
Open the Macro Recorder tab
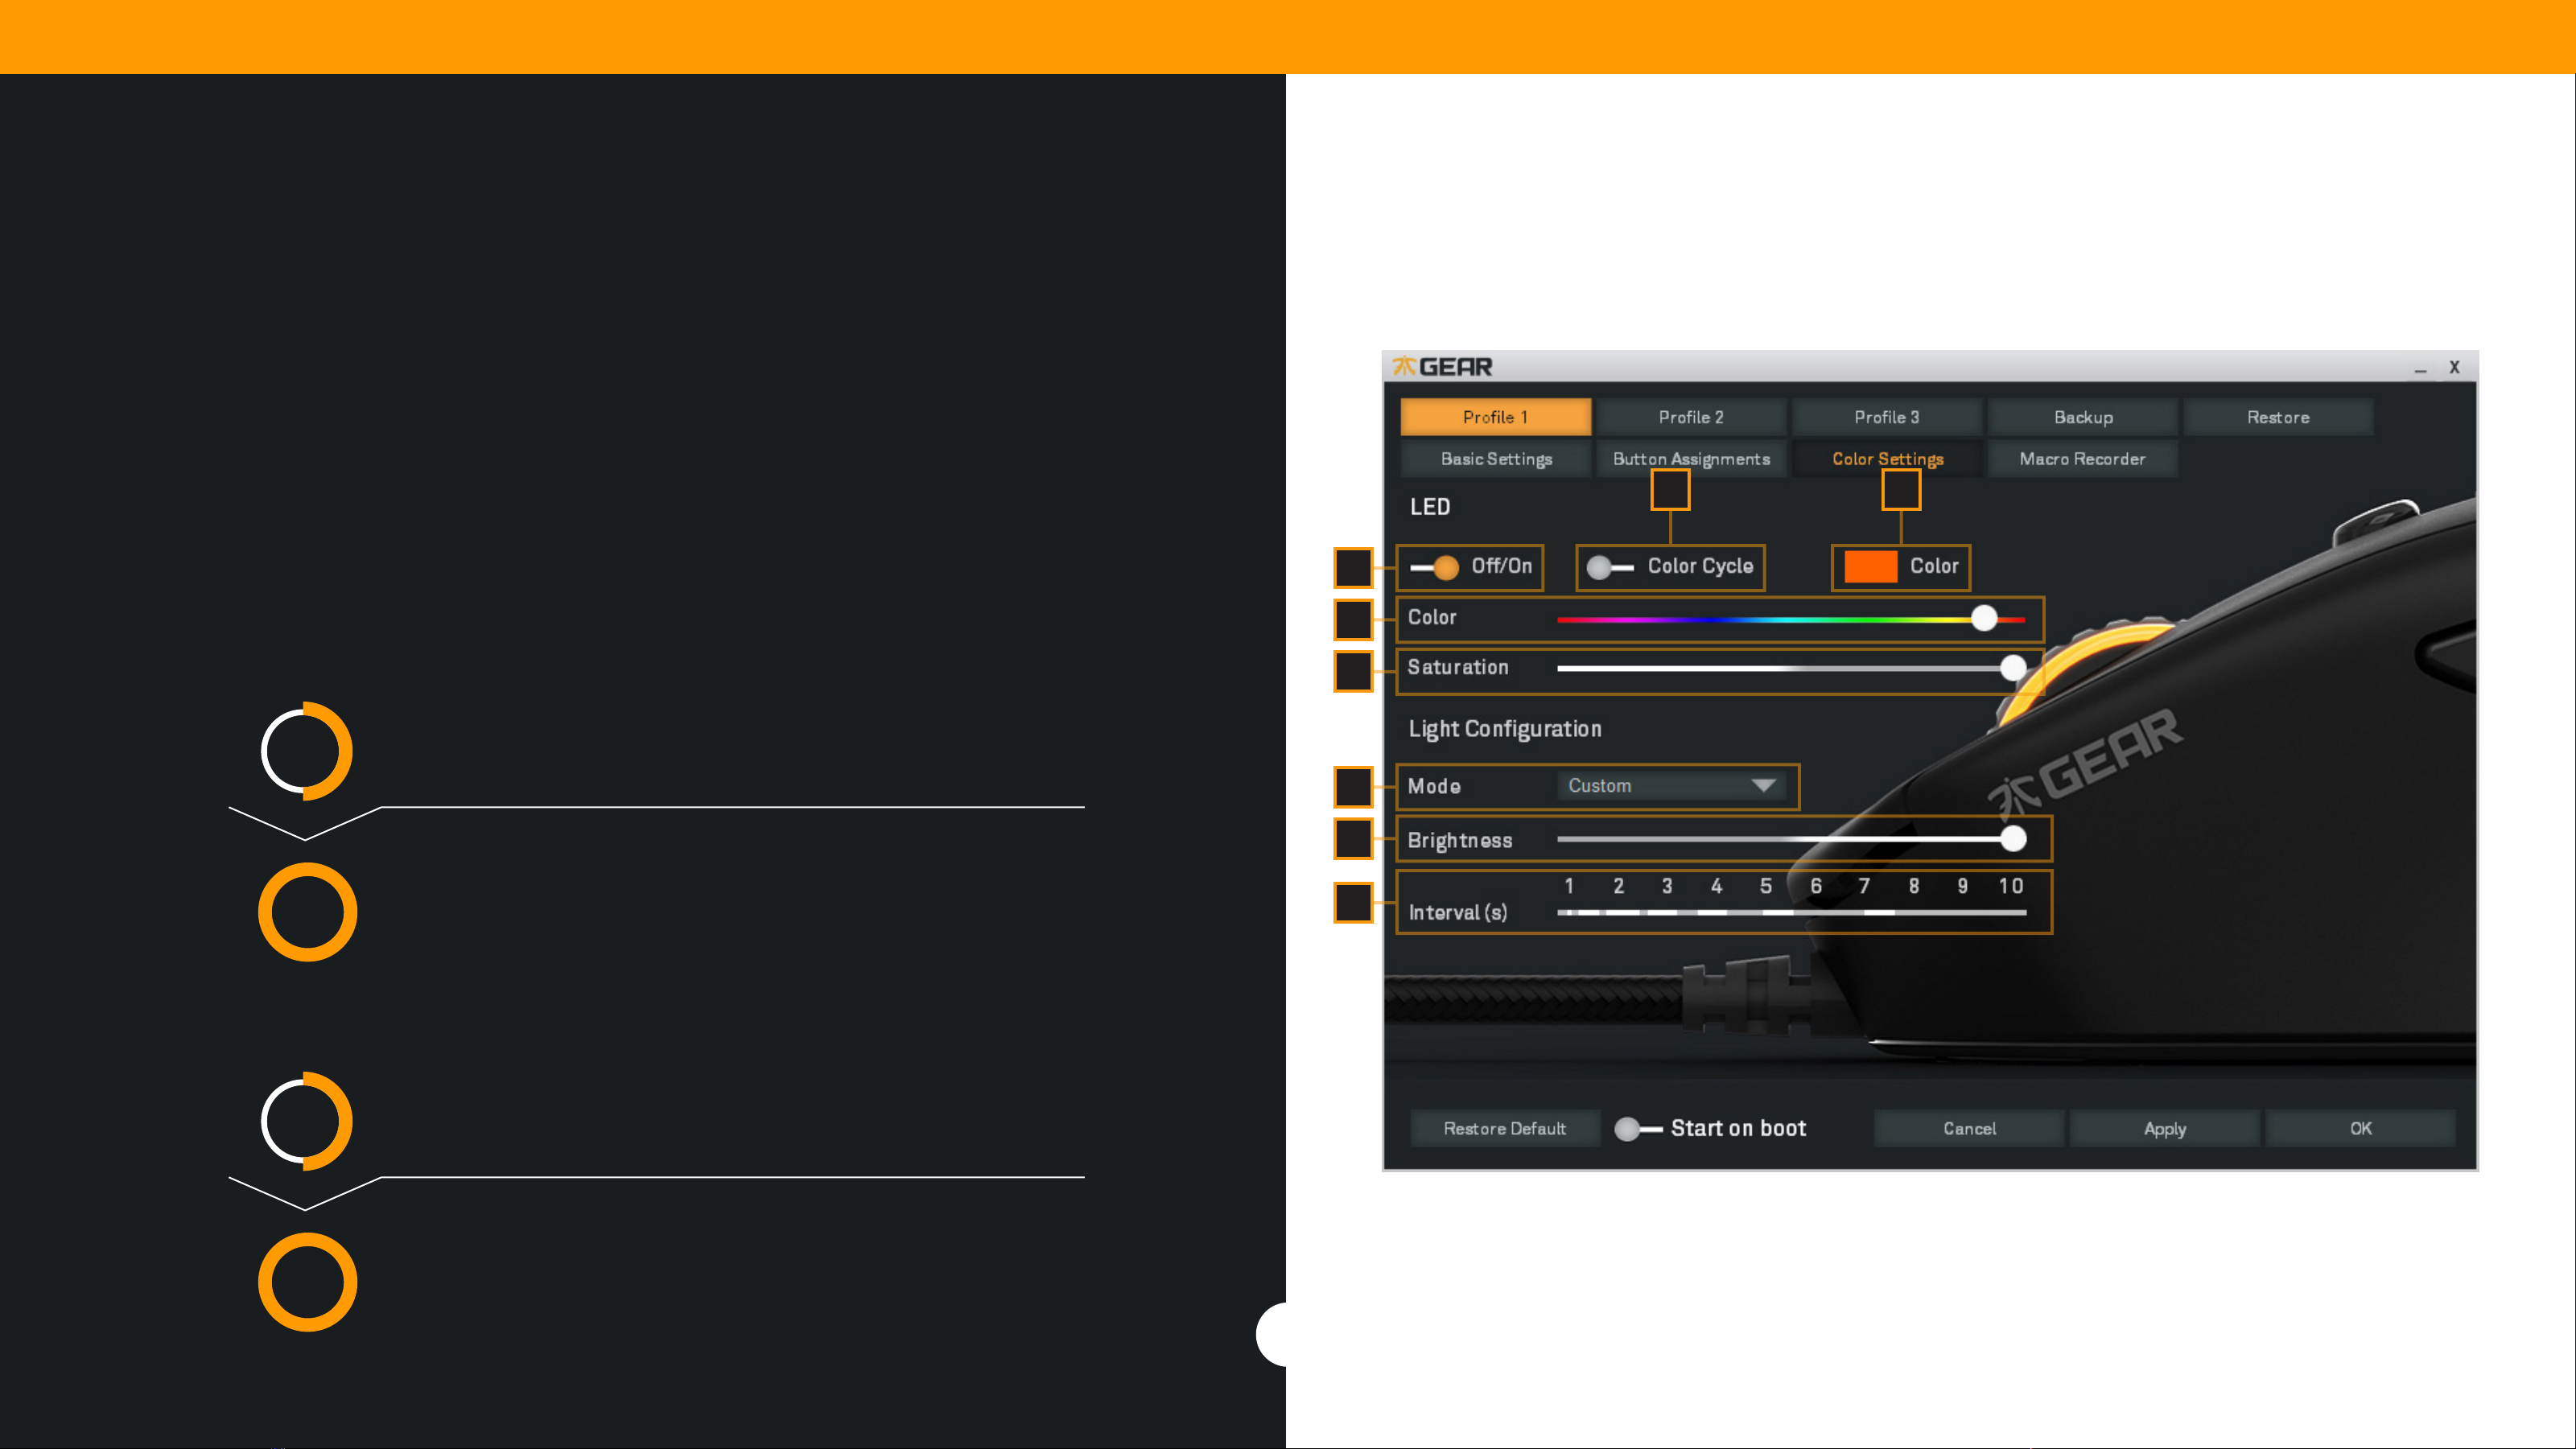2083,459
